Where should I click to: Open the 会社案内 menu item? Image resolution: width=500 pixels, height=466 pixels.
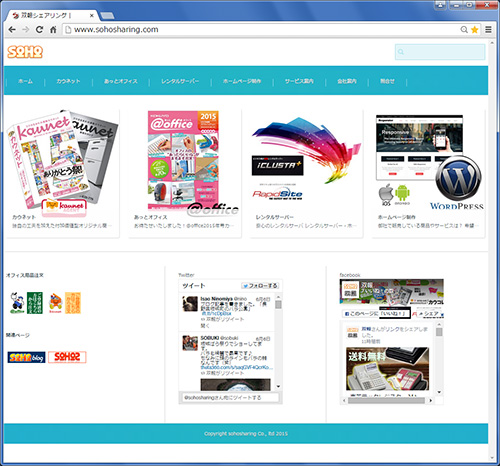[x=347, y=81]
